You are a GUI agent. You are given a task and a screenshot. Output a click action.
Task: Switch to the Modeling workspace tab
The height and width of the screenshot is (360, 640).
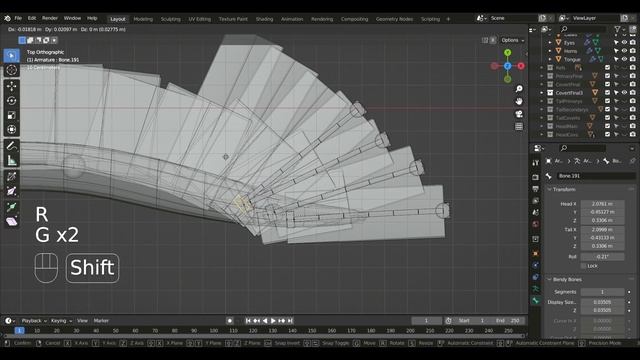[143, 19]
